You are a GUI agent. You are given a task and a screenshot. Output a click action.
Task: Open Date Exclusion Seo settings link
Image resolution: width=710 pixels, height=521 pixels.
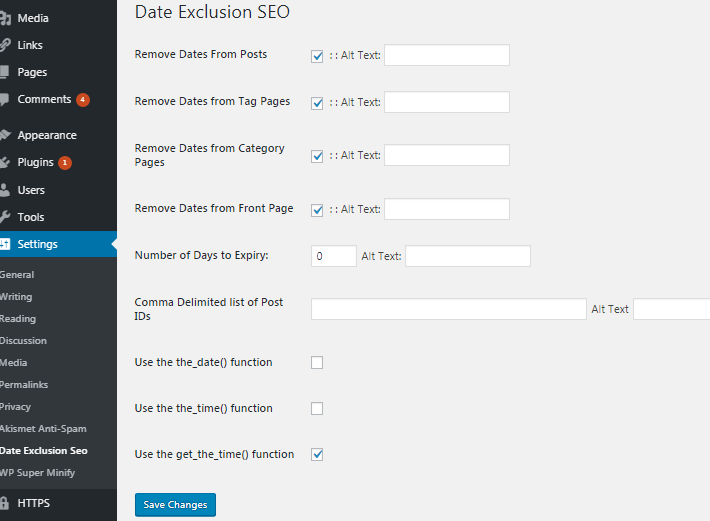(x=43, y=450)
